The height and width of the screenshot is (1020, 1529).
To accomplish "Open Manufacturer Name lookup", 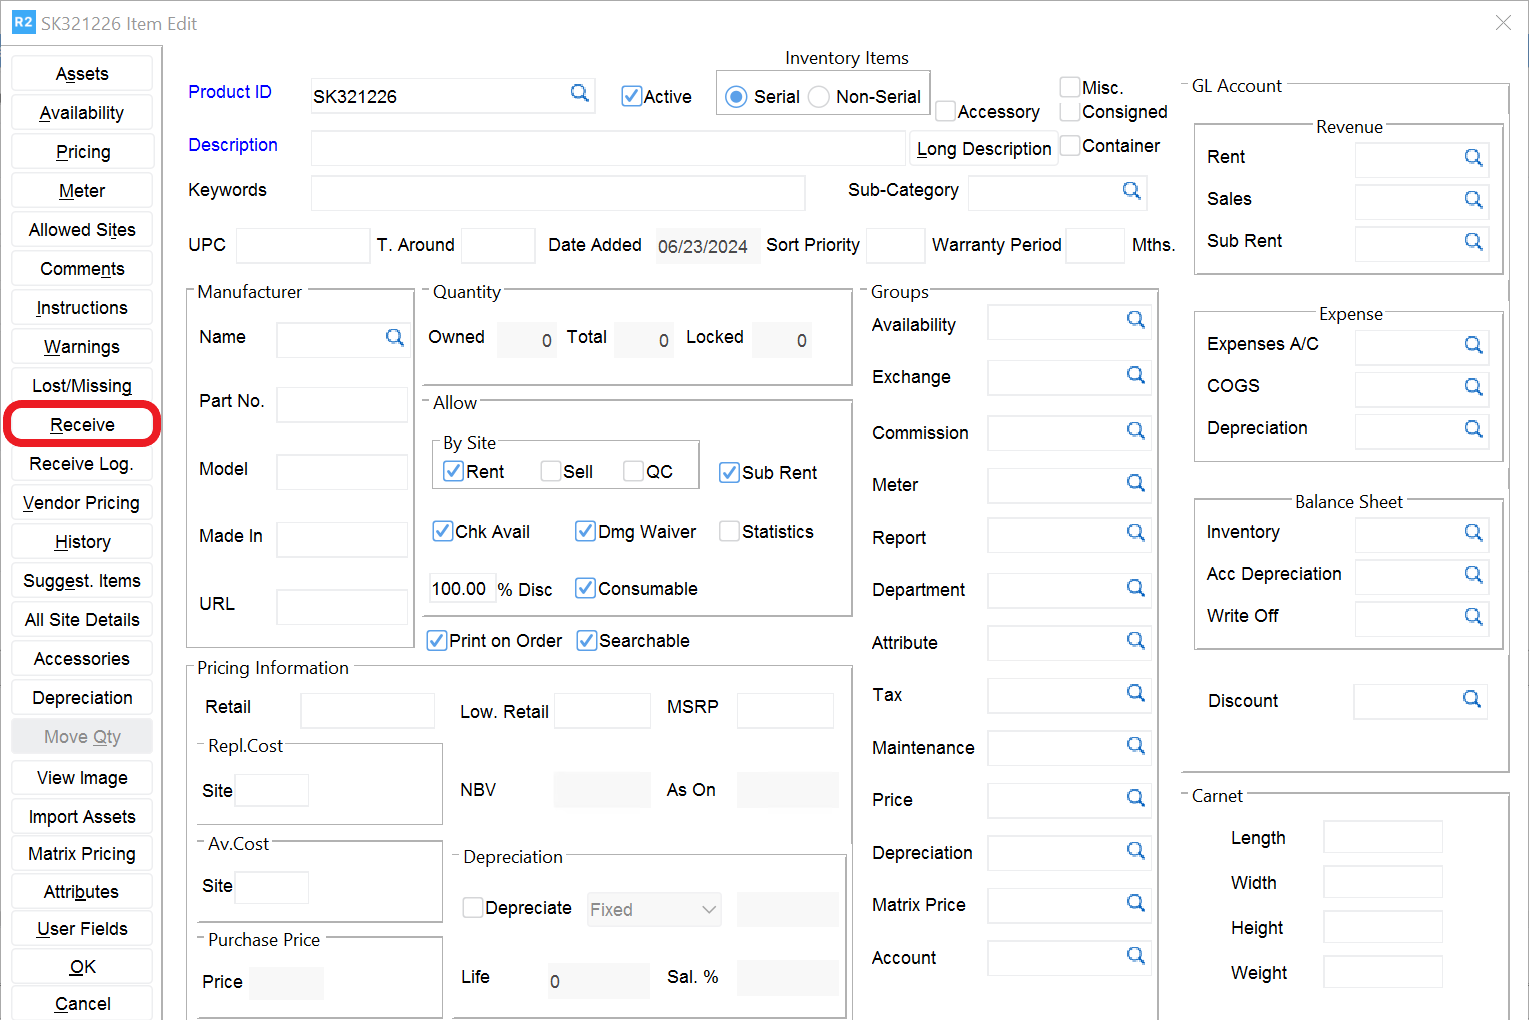I will point(394,338).
